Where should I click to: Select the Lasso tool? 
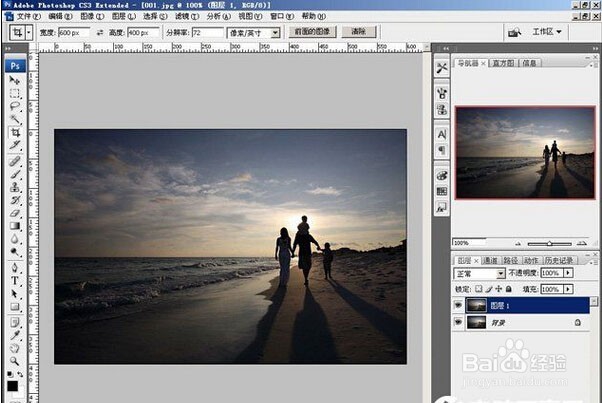(15, 106)
